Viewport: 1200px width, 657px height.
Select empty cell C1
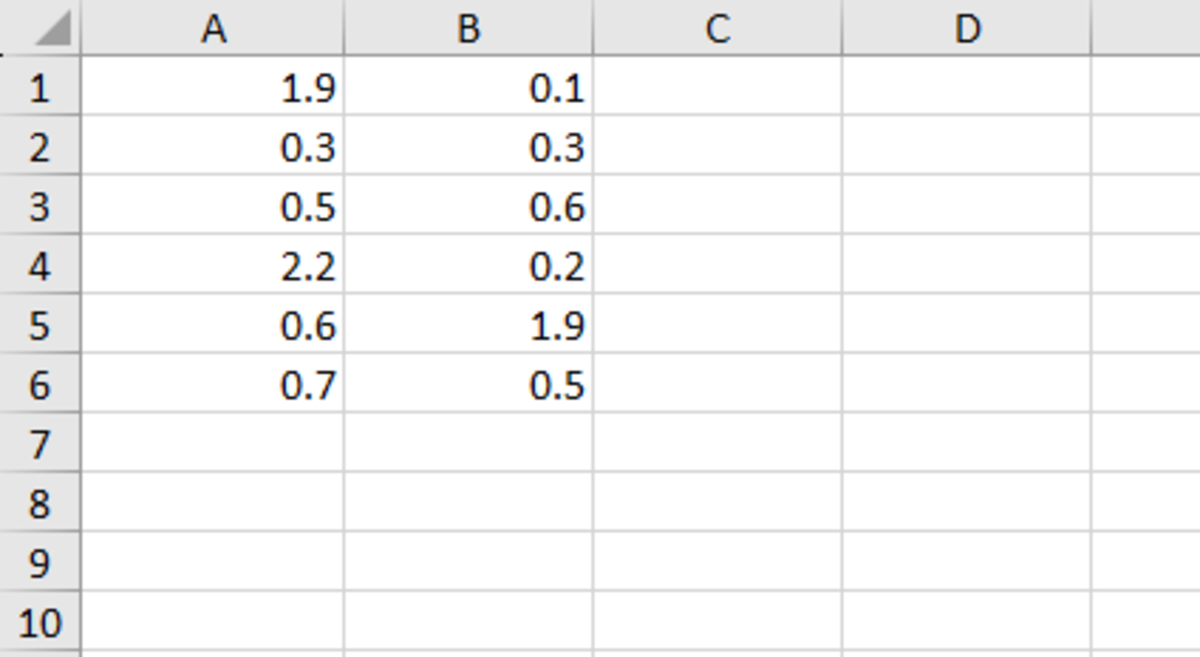point(717,88)
